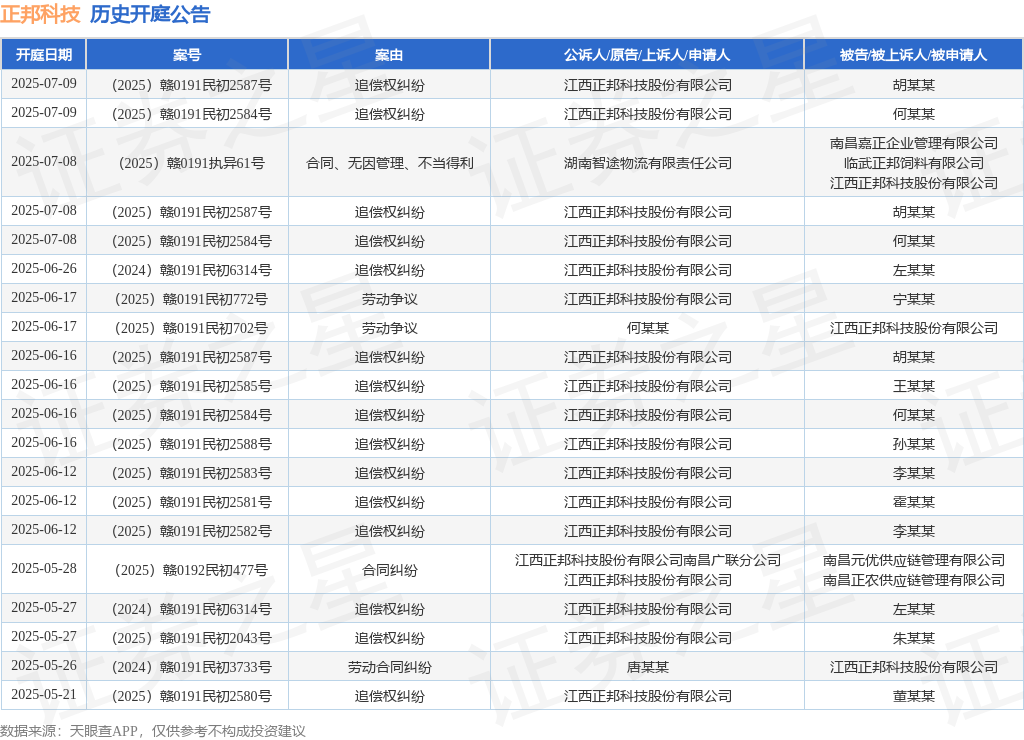This screenshot has width=1024, height=740.
Task: Click defendant 朱某某
Action: [x=914, y=638]
